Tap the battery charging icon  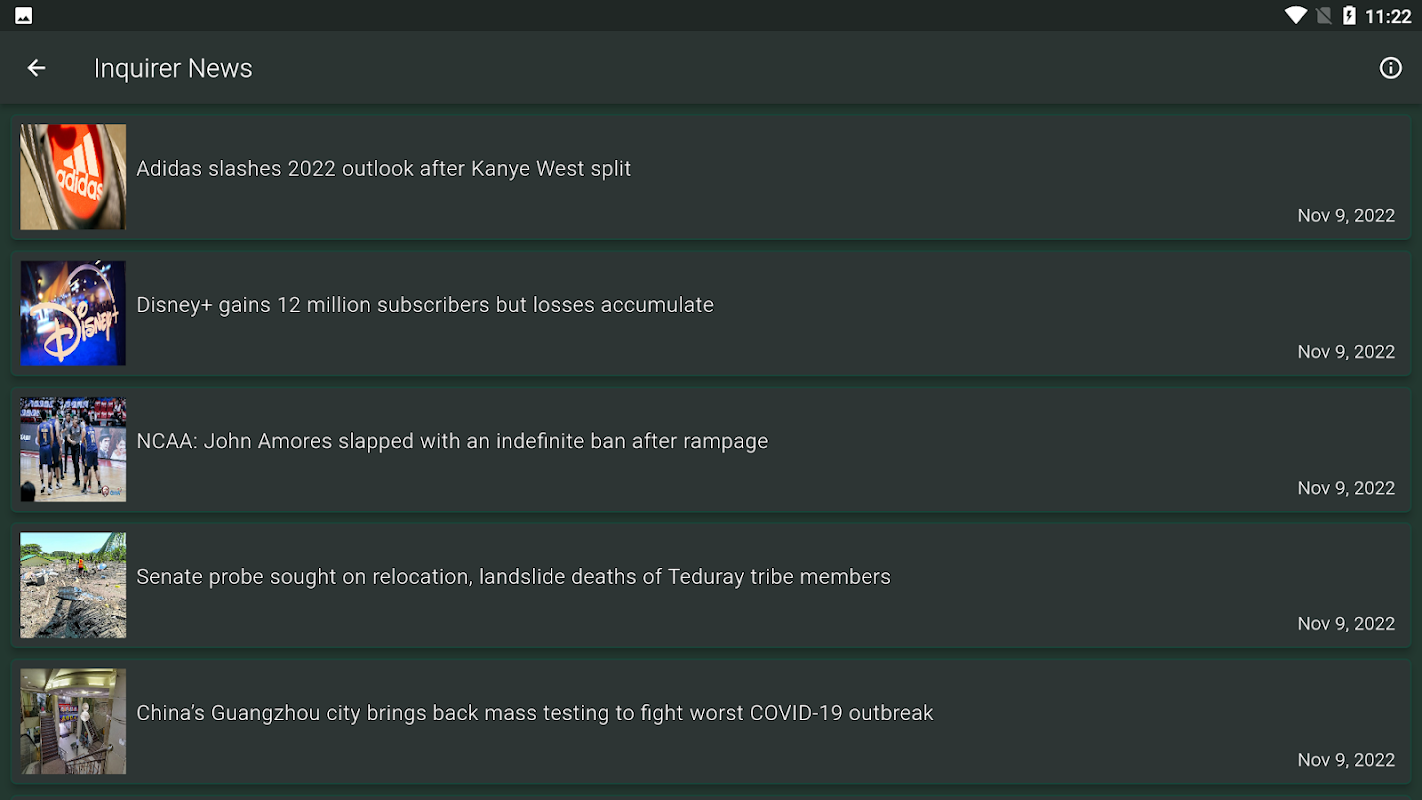tap(1349, 16)
